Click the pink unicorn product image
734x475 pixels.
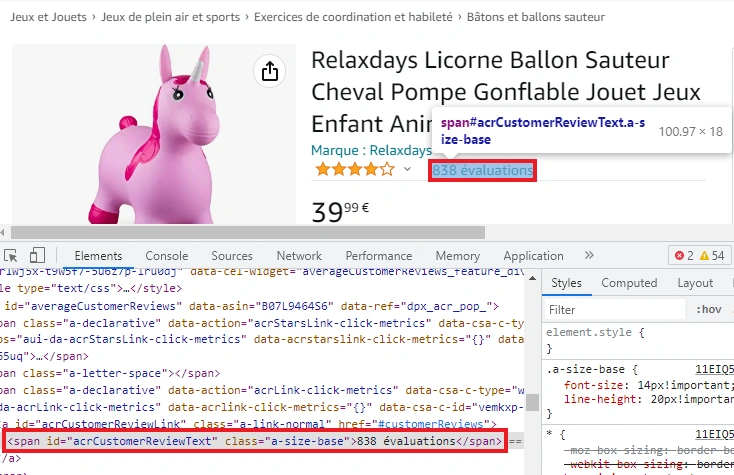pyautogui.click(x=154, y=134)
